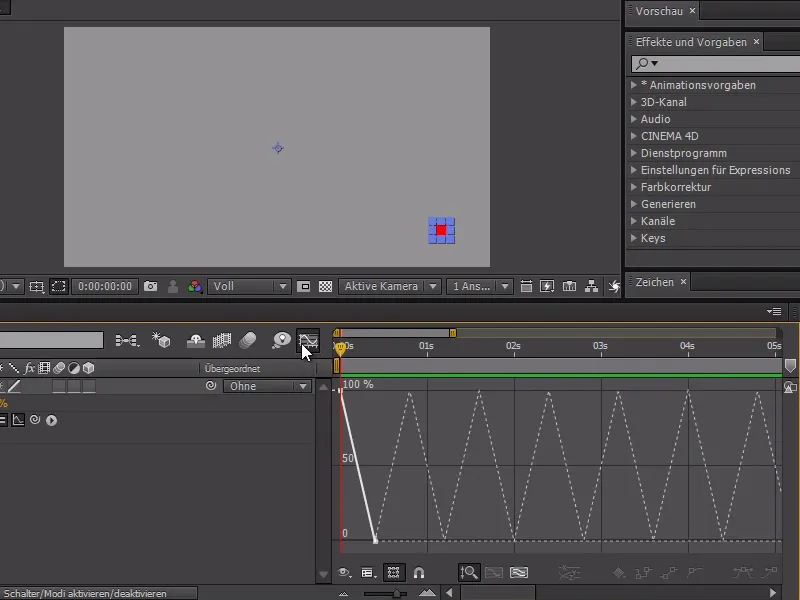Click the Schalter/Modi aktivieren/deaktivieren button

tap(98, 593)
